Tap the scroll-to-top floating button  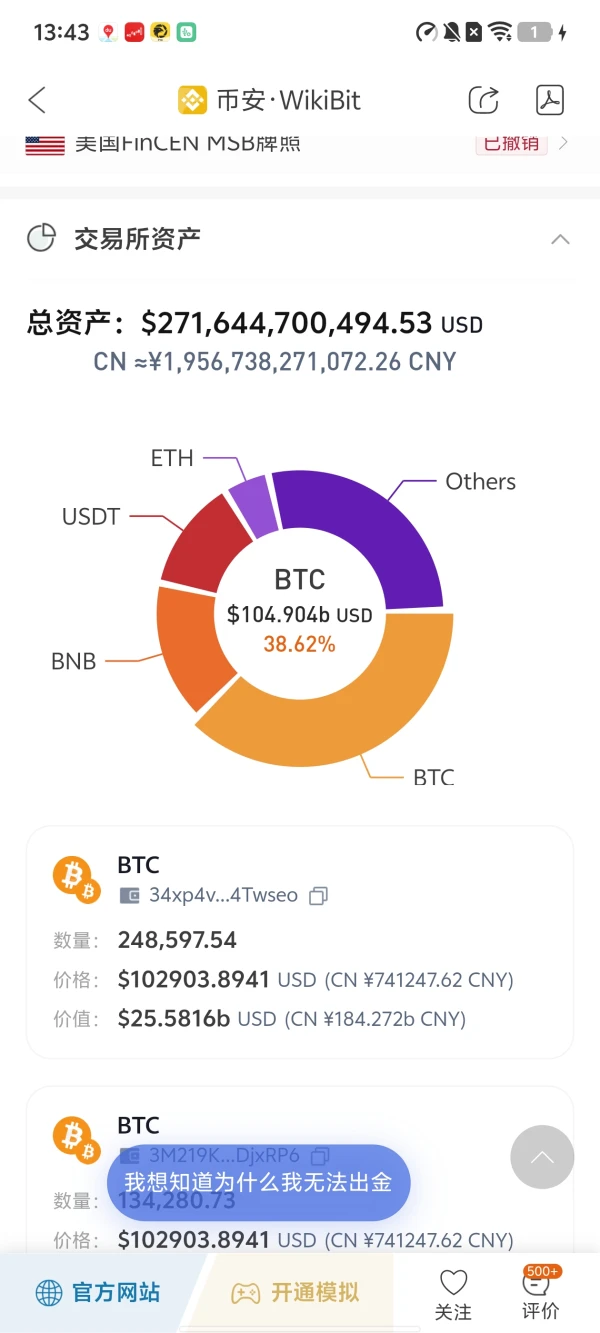click(542, 1157)
